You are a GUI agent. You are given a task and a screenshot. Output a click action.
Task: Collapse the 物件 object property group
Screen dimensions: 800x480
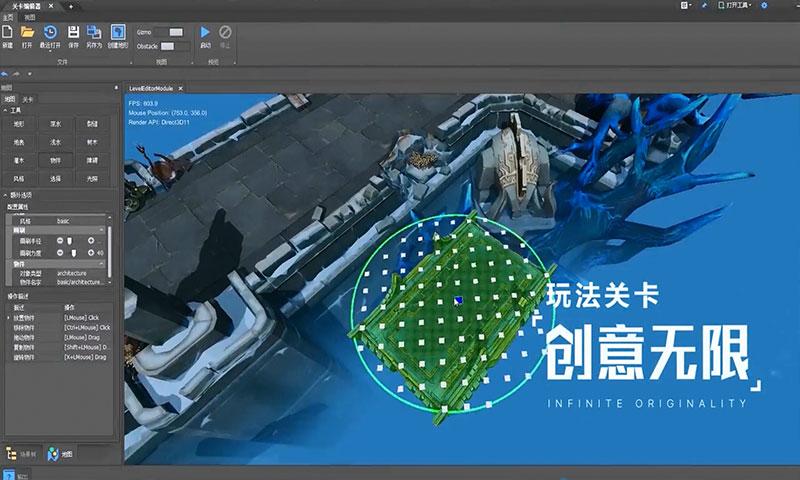click(102, 264)
